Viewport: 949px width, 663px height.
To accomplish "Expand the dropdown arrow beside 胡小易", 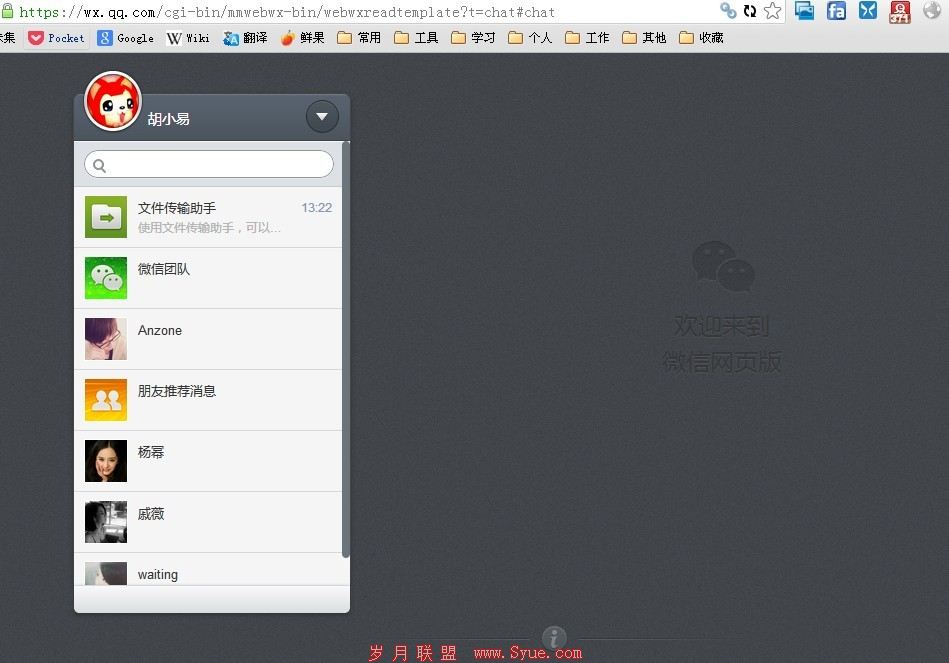I will [x=321, y=117].
